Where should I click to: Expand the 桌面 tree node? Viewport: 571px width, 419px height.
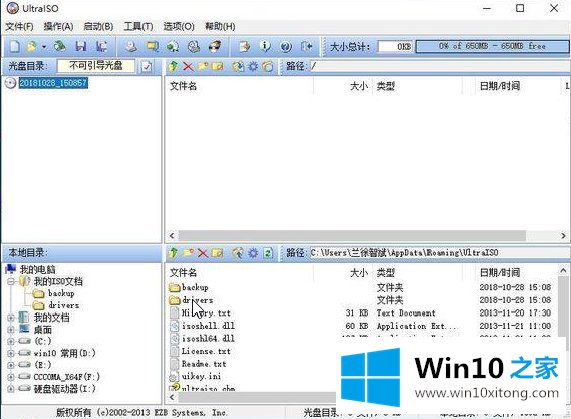(x=11, y=330)
